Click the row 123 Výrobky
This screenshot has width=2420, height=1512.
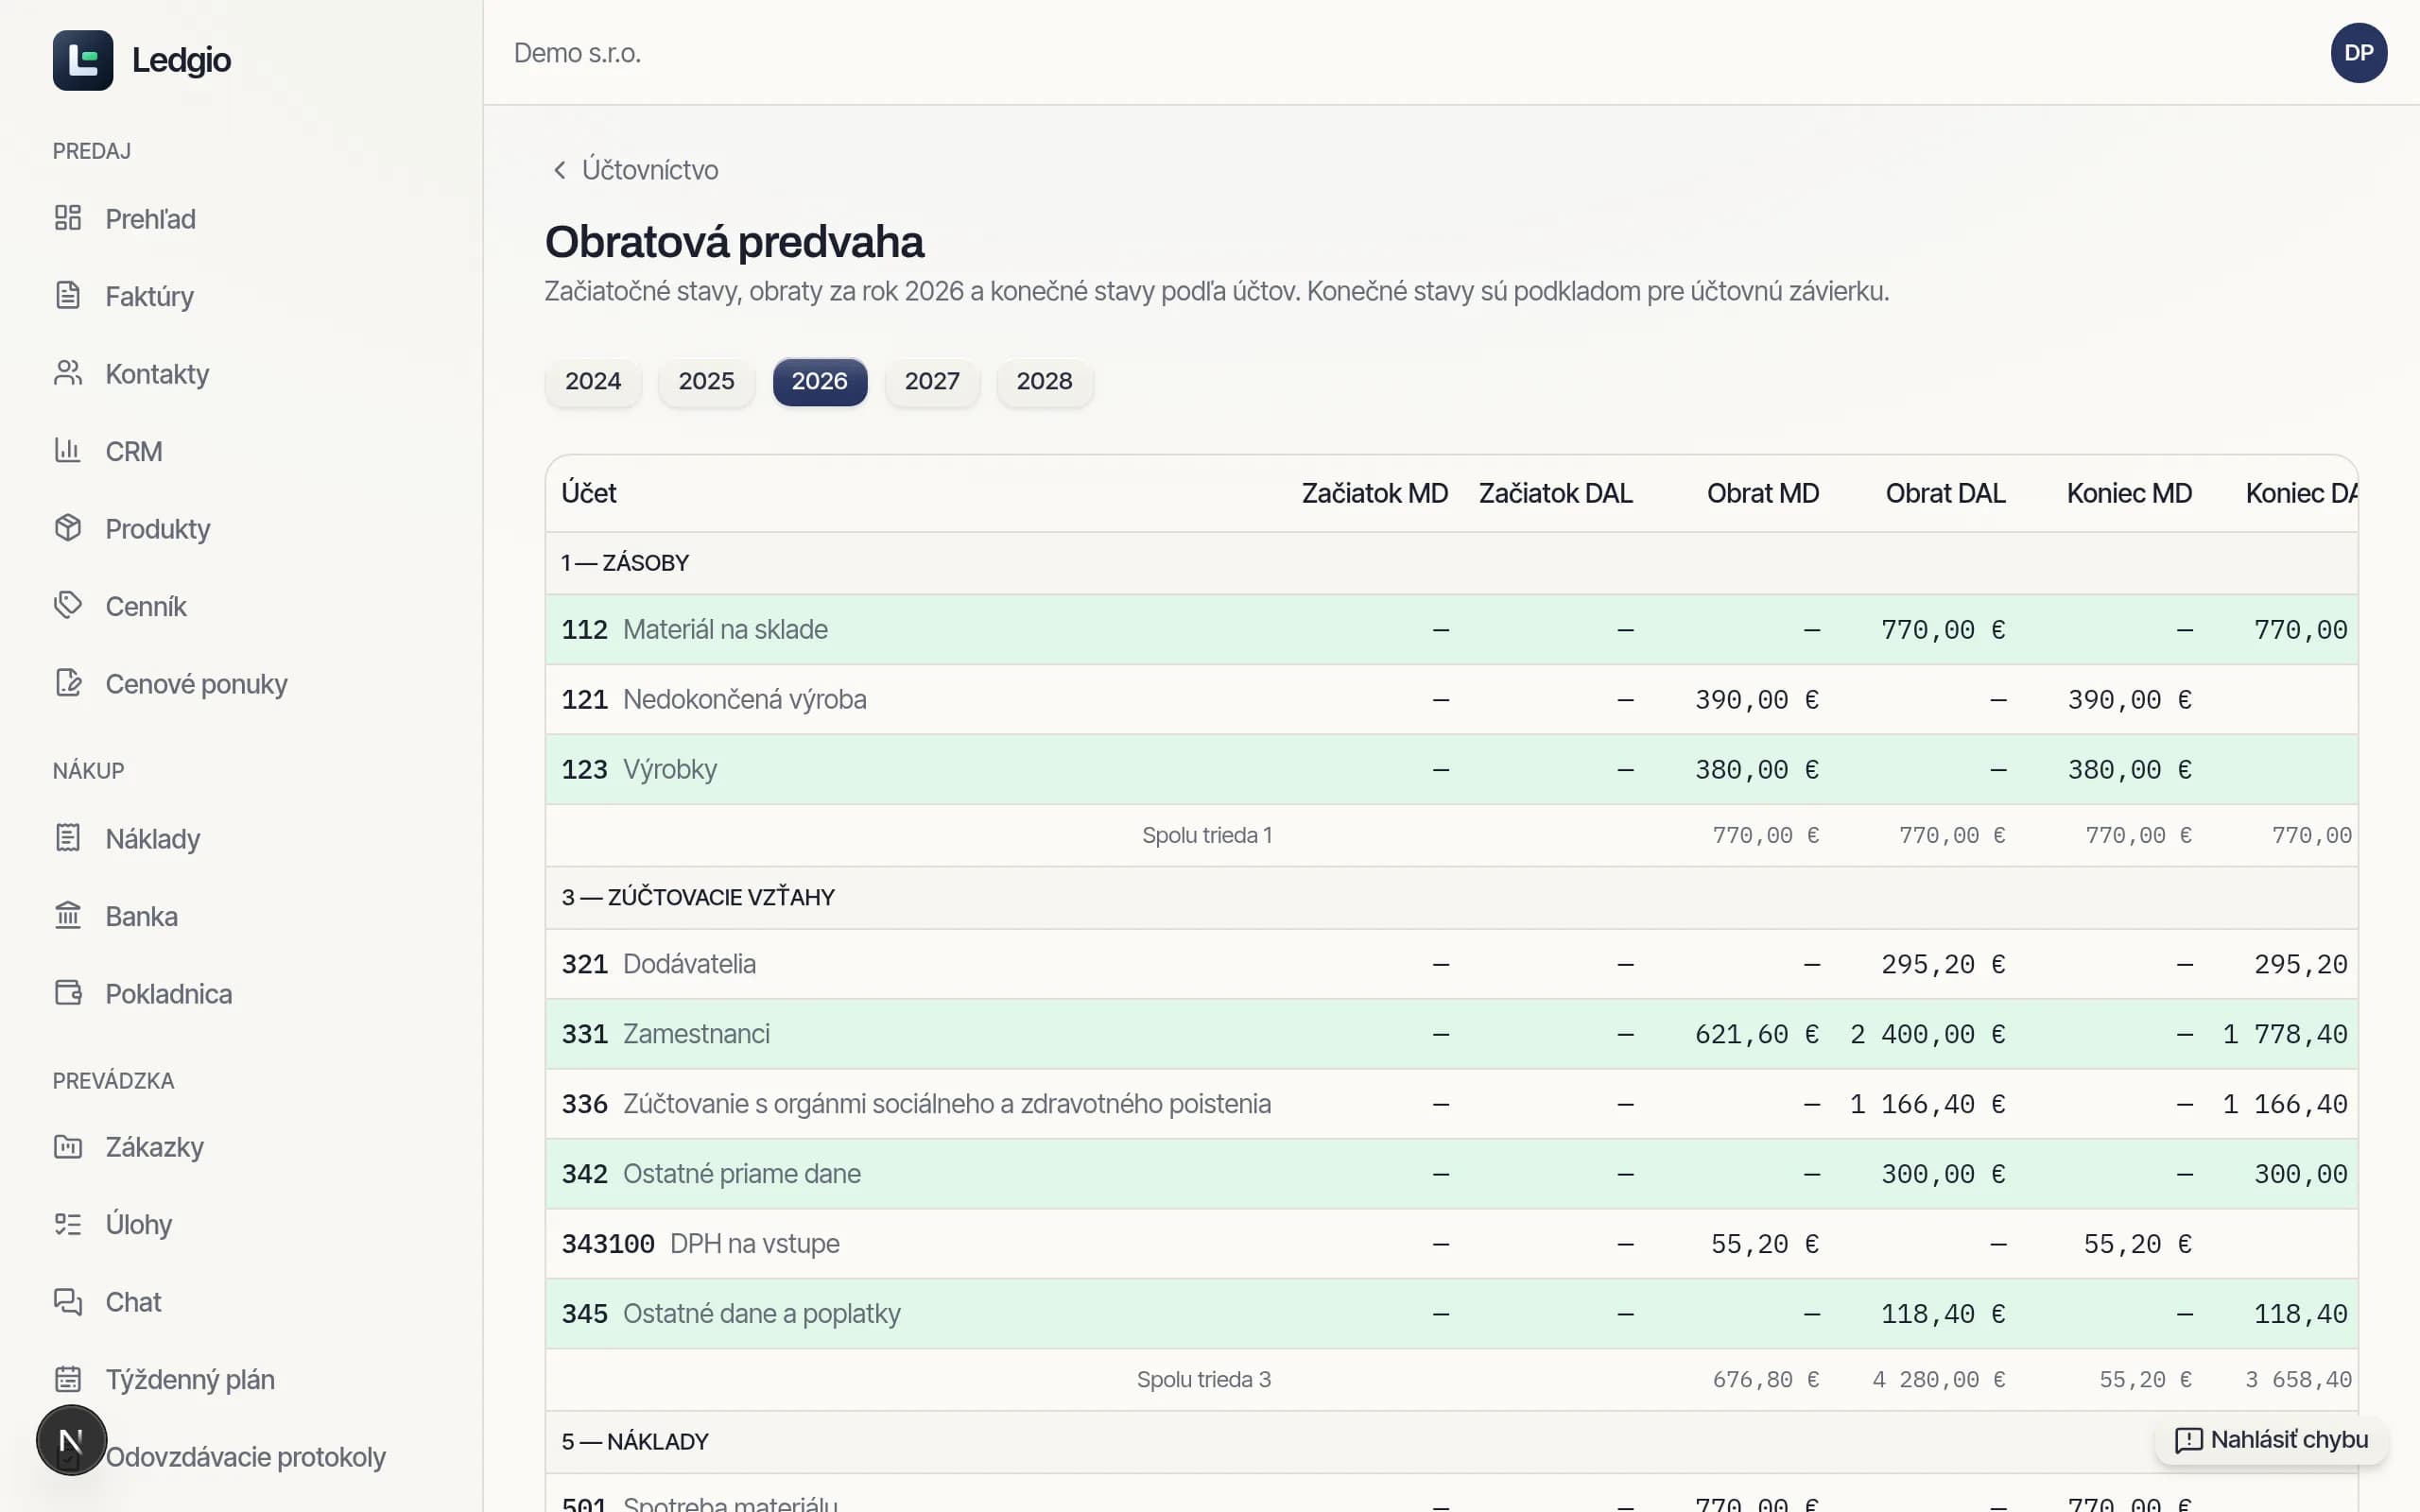coord(1451,770)
